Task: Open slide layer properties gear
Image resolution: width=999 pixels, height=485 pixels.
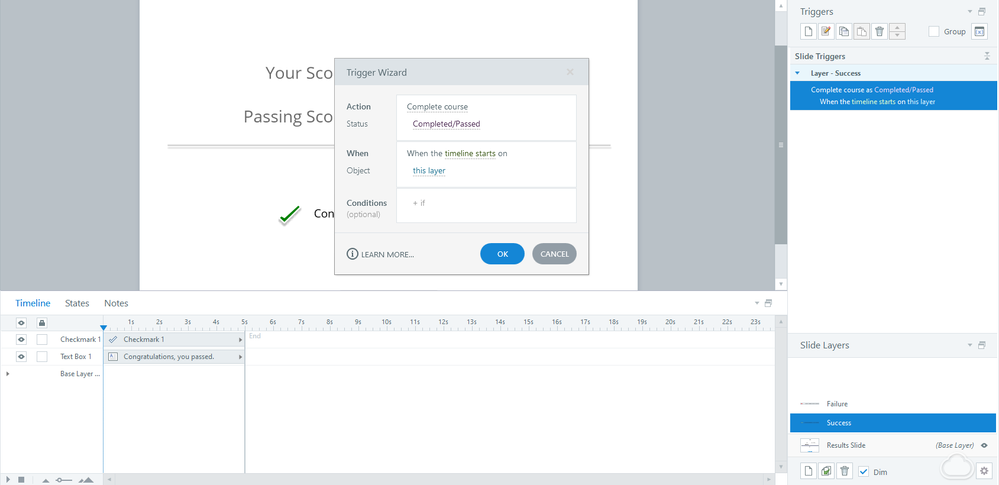Action: (x=982, y=471)
